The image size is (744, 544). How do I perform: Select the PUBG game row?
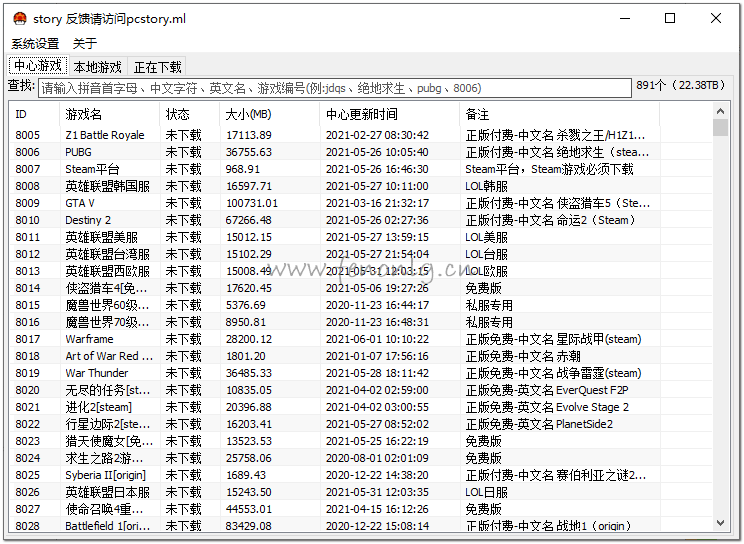[x=361, y=152]
